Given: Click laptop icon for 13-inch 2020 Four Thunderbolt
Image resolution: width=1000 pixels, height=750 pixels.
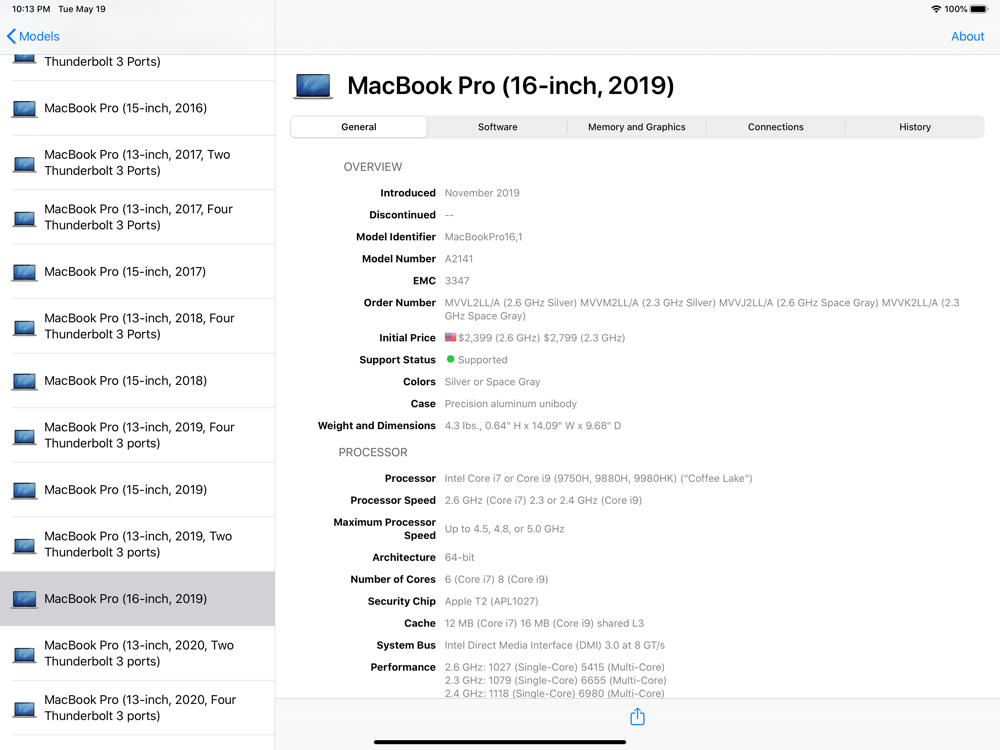Looking at the screenshot, I should [25, 709].
